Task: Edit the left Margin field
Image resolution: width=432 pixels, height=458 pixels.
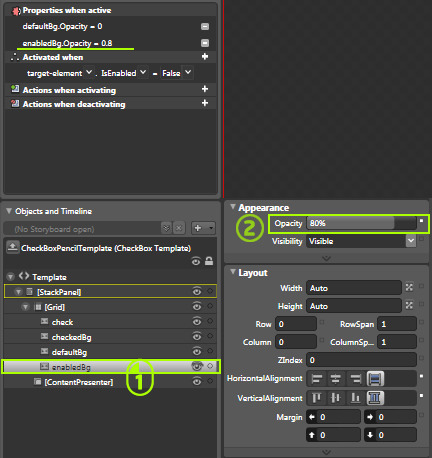Action: pyautogui.click(x=333, y=417)
